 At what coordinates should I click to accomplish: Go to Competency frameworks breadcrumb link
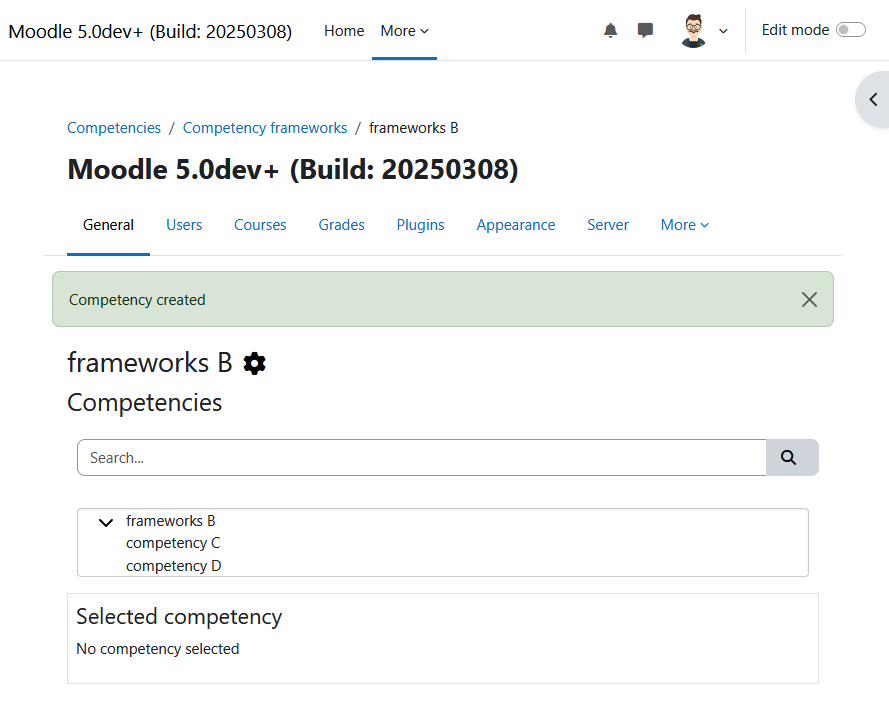[x=265, y=128]
